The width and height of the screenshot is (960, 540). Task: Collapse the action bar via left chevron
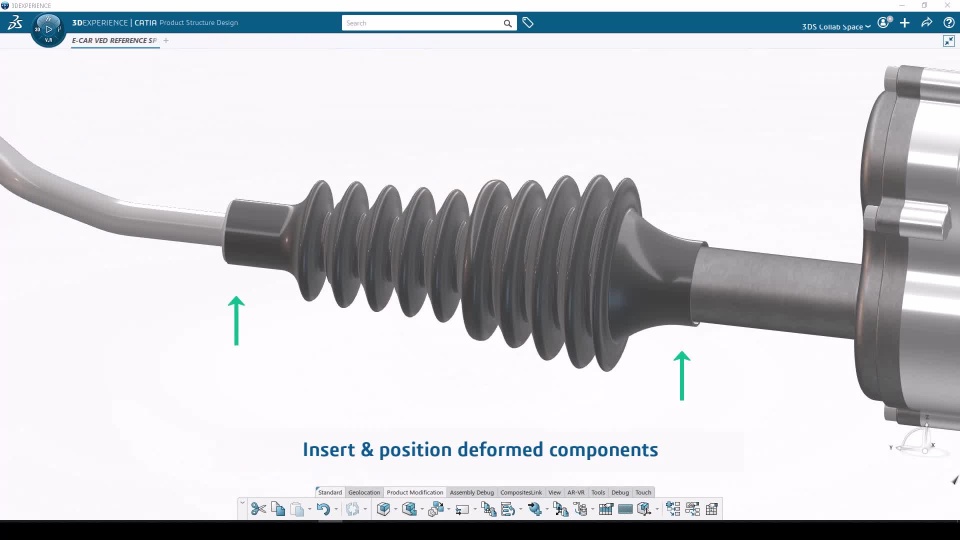point(242,503)
